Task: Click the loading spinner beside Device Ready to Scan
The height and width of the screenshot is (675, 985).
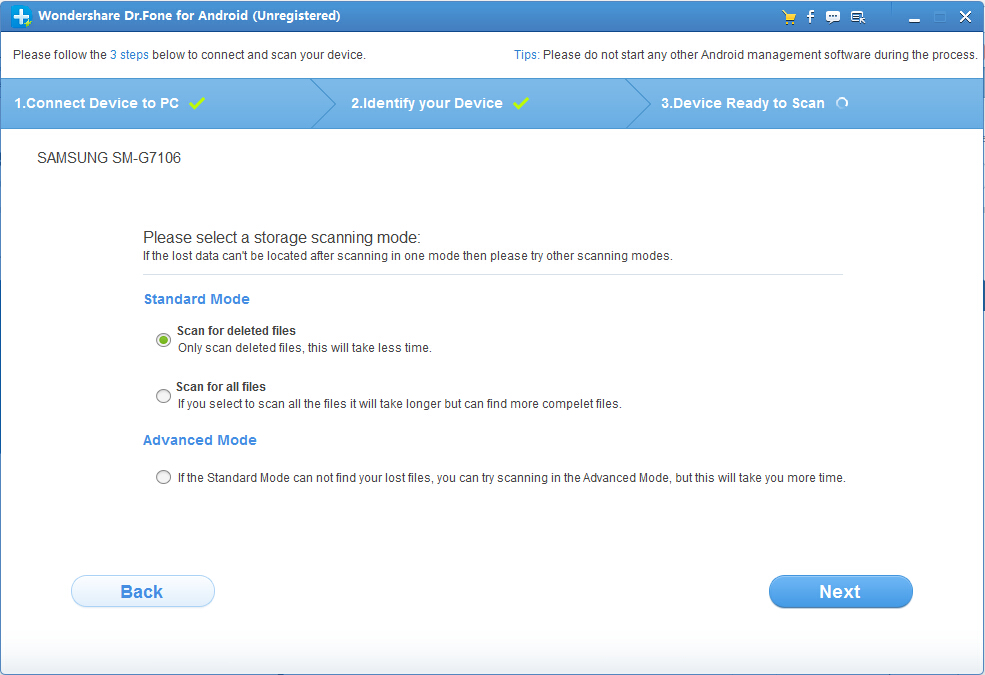Action: [x=842, y=103]
